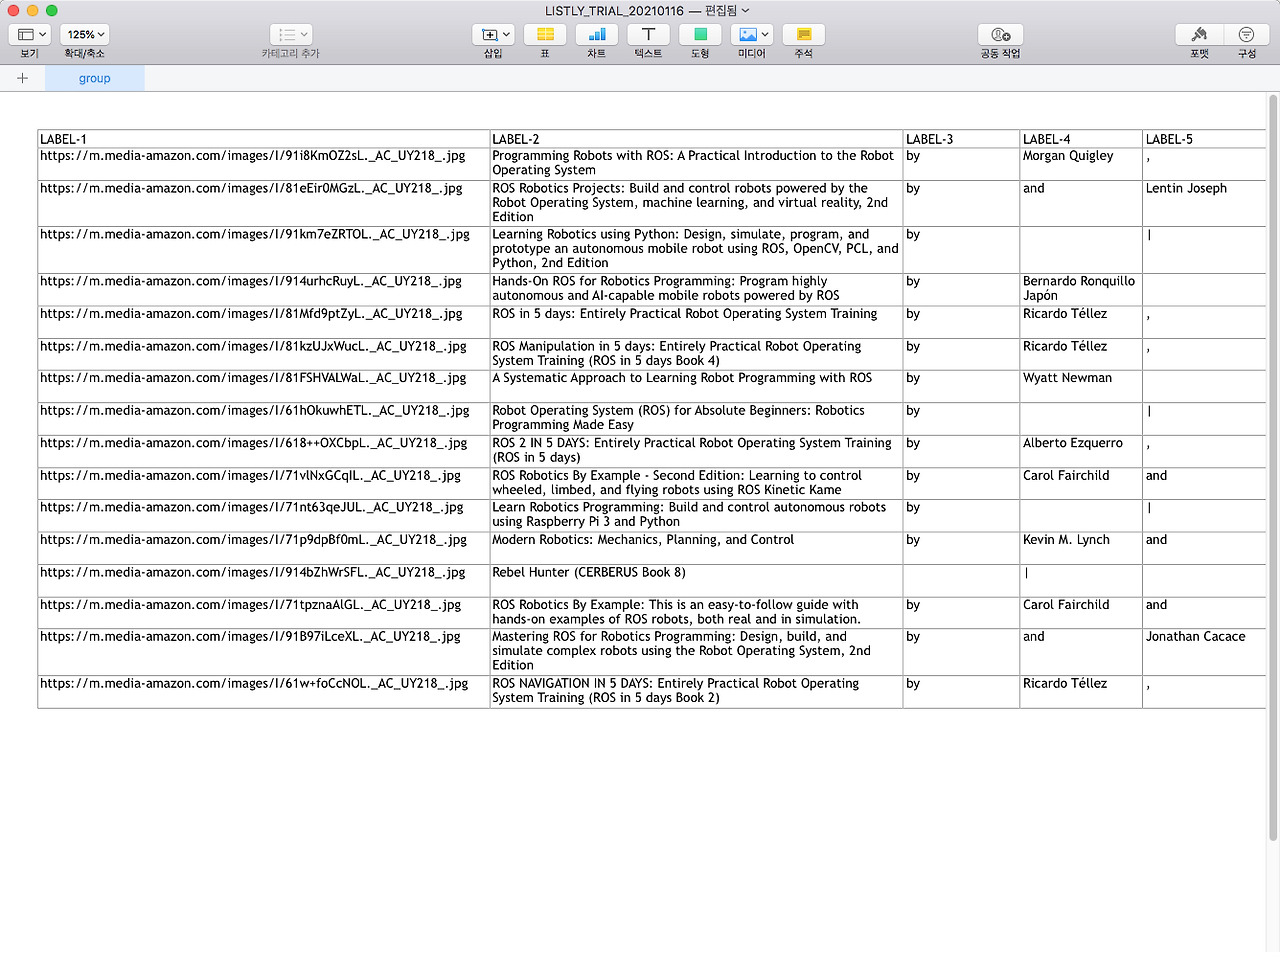Image resolution: width=1280 pixels, height=974 pixels.
Task: Add a comment with 주석 icon
Action: coord(804,35)
